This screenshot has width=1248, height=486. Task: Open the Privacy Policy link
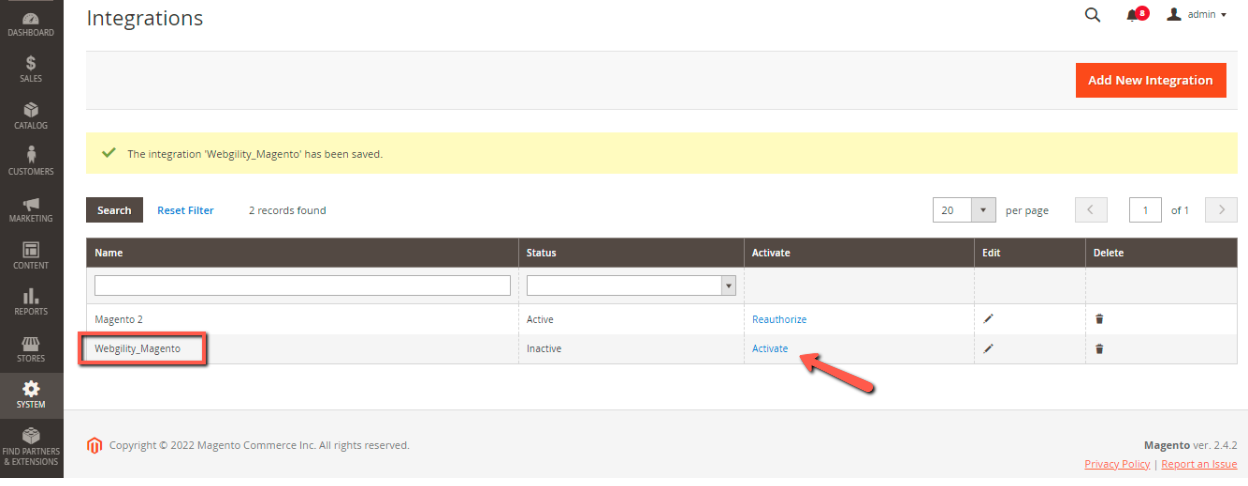click(1117, 464)
